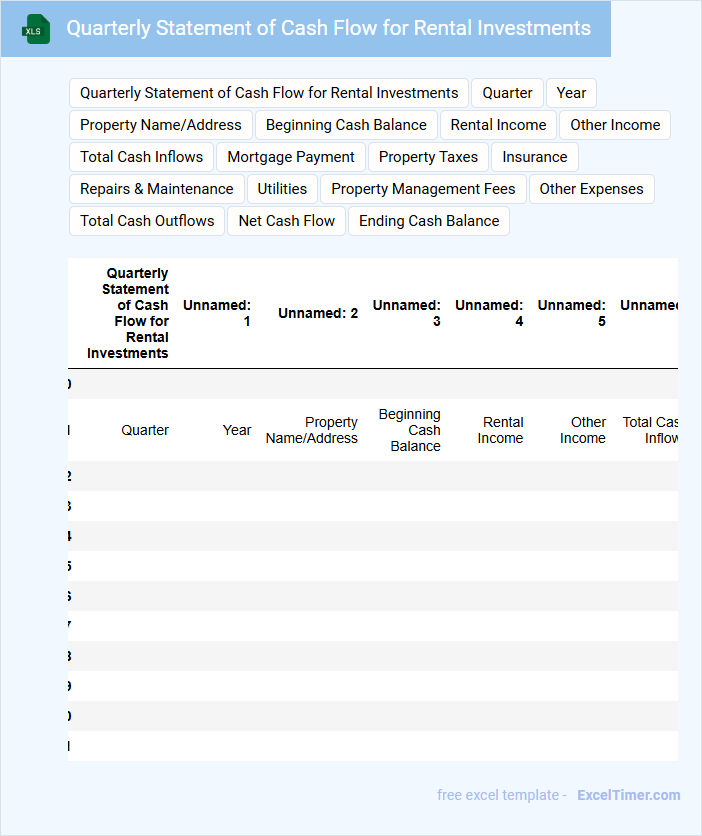Click the Property Name/Address tag

click(x=160, y=125)
